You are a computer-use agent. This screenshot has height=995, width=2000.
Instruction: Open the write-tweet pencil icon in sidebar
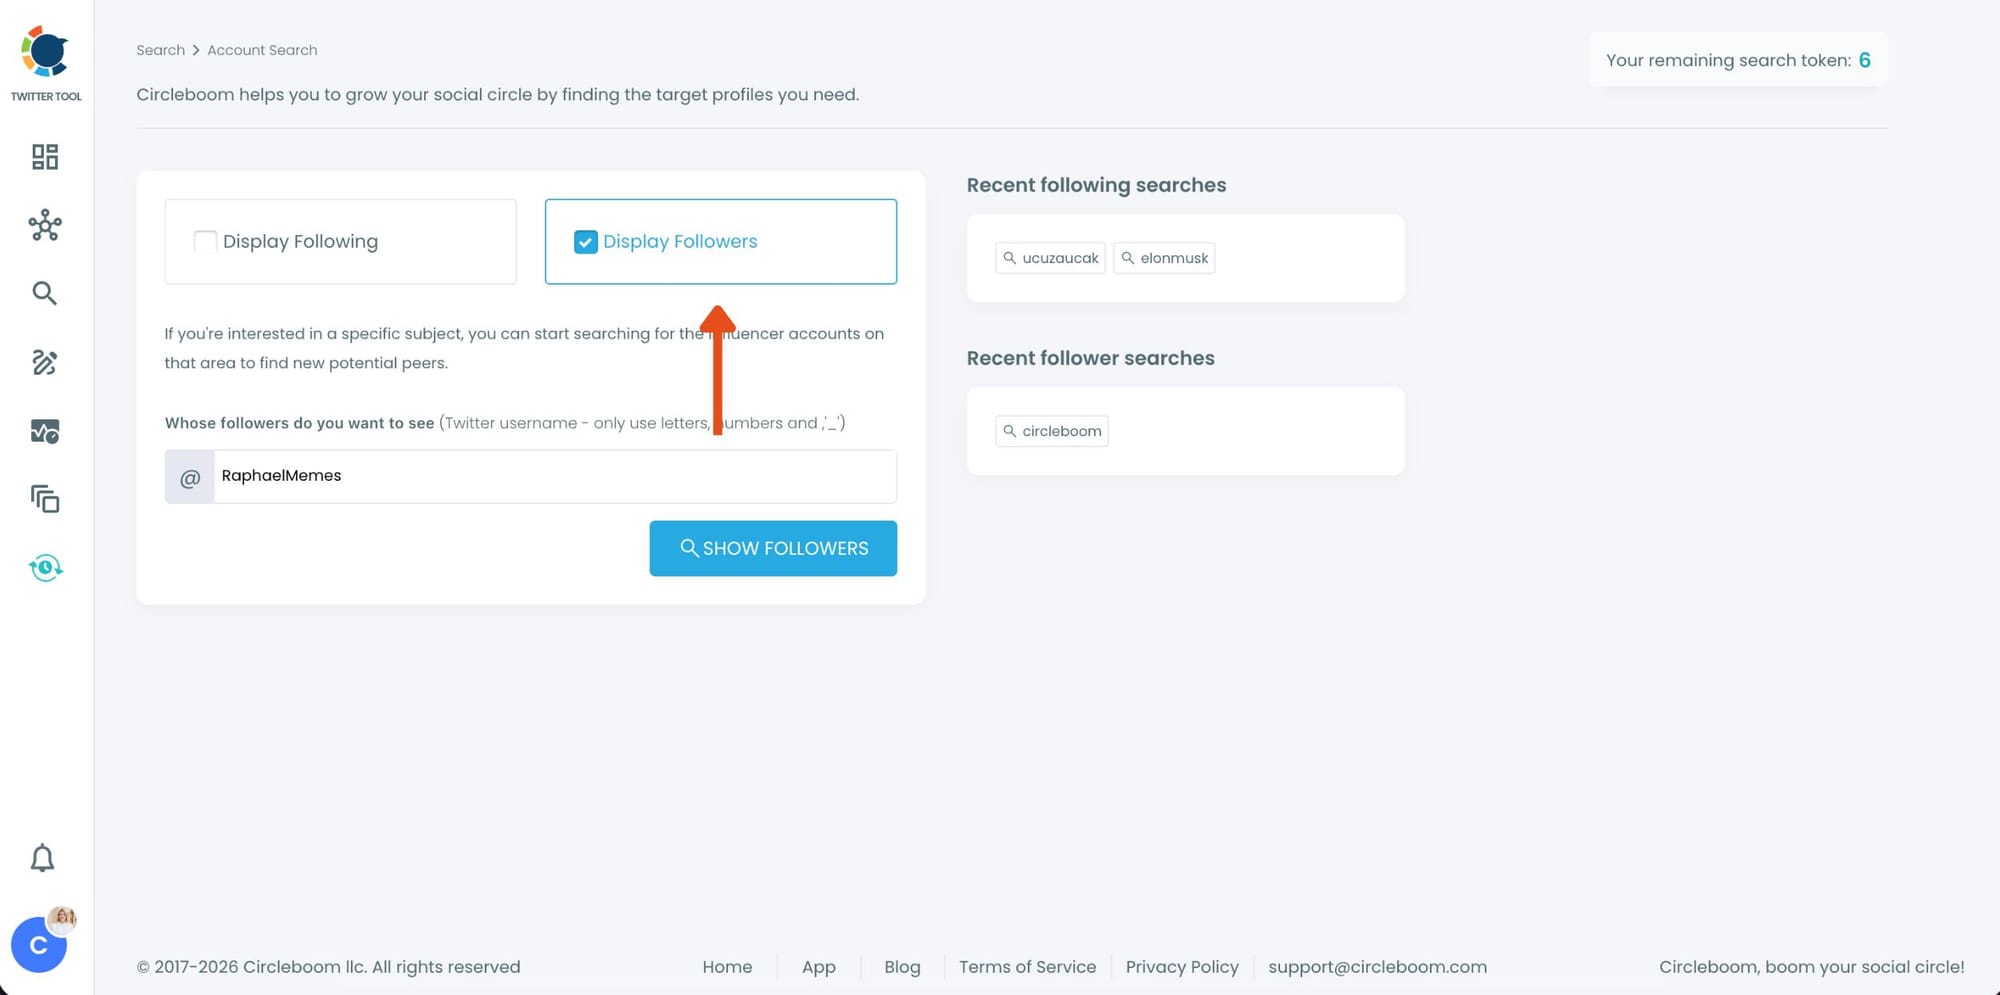[45, 362]
